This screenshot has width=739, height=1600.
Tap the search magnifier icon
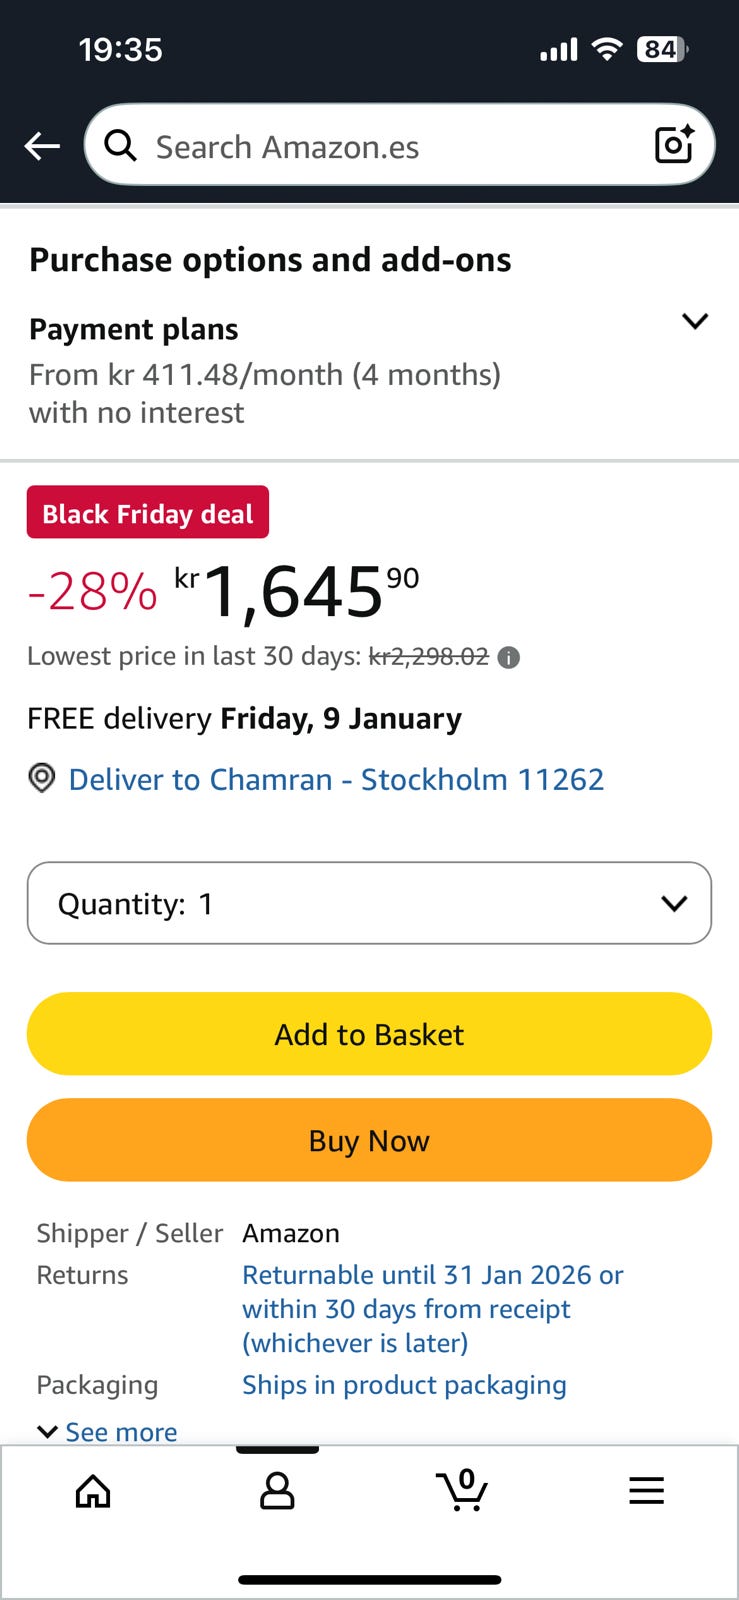click(121, 146)
